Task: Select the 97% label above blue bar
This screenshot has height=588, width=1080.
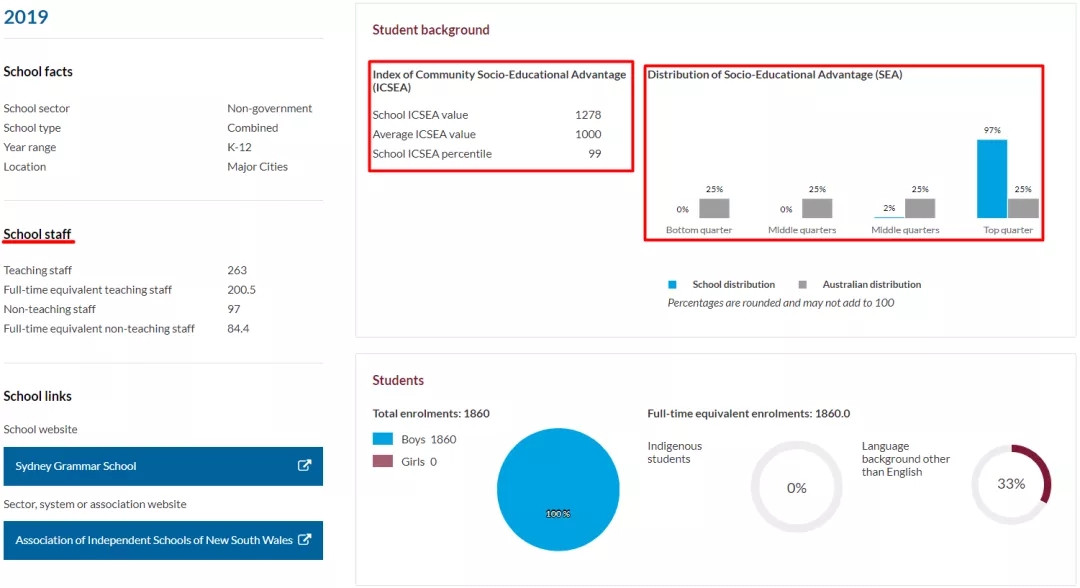Action: coord(993,130)
